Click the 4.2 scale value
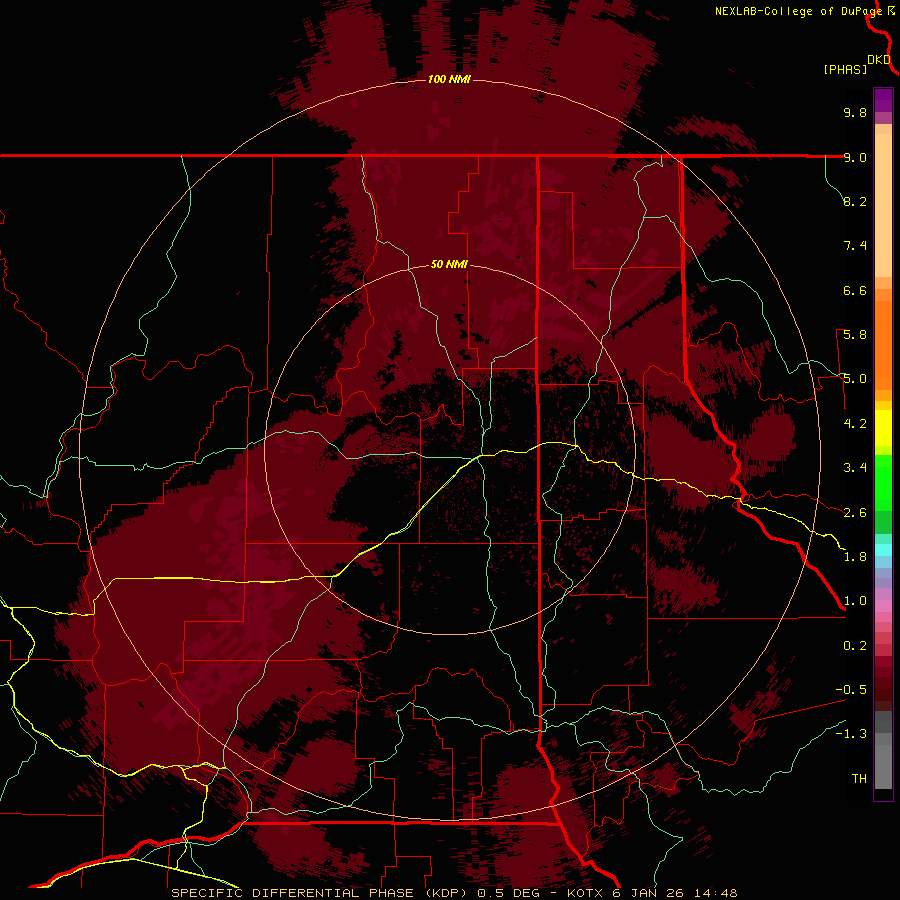The image size is (900, 900). pos(855,424)
